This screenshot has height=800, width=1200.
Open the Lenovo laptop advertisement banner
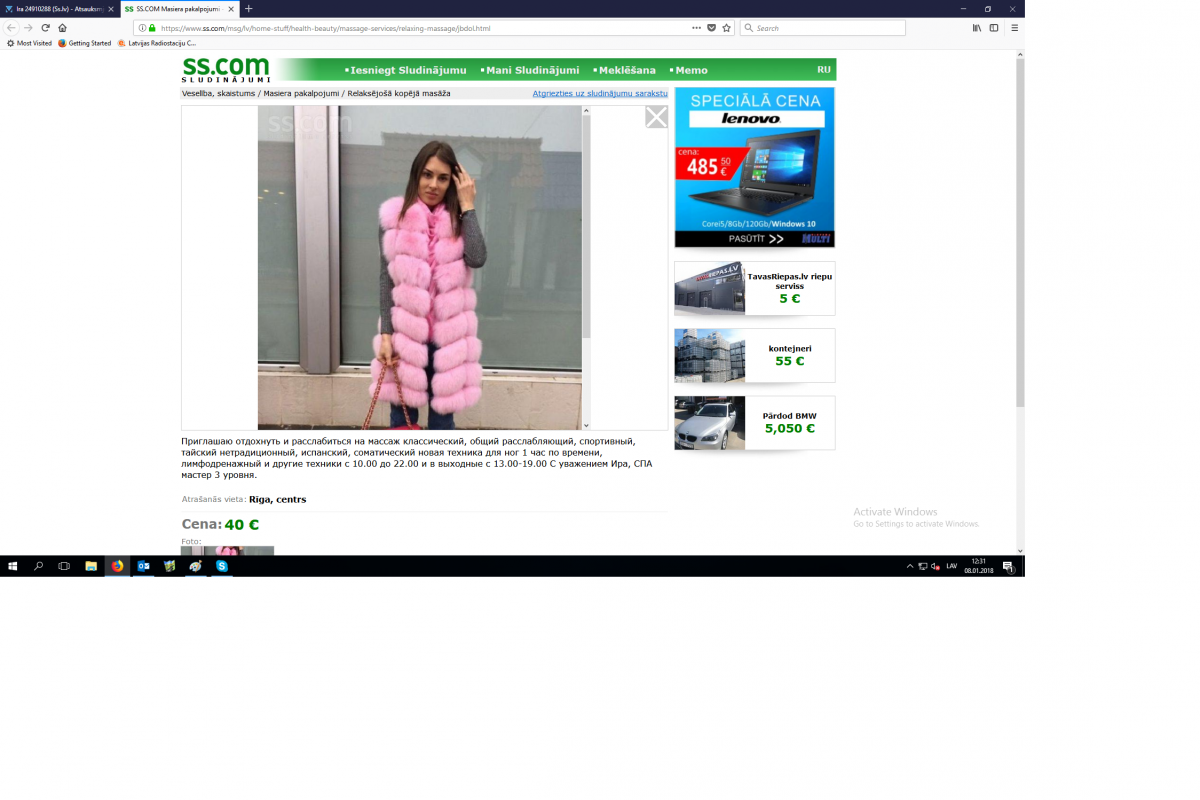tap(754, 167)
